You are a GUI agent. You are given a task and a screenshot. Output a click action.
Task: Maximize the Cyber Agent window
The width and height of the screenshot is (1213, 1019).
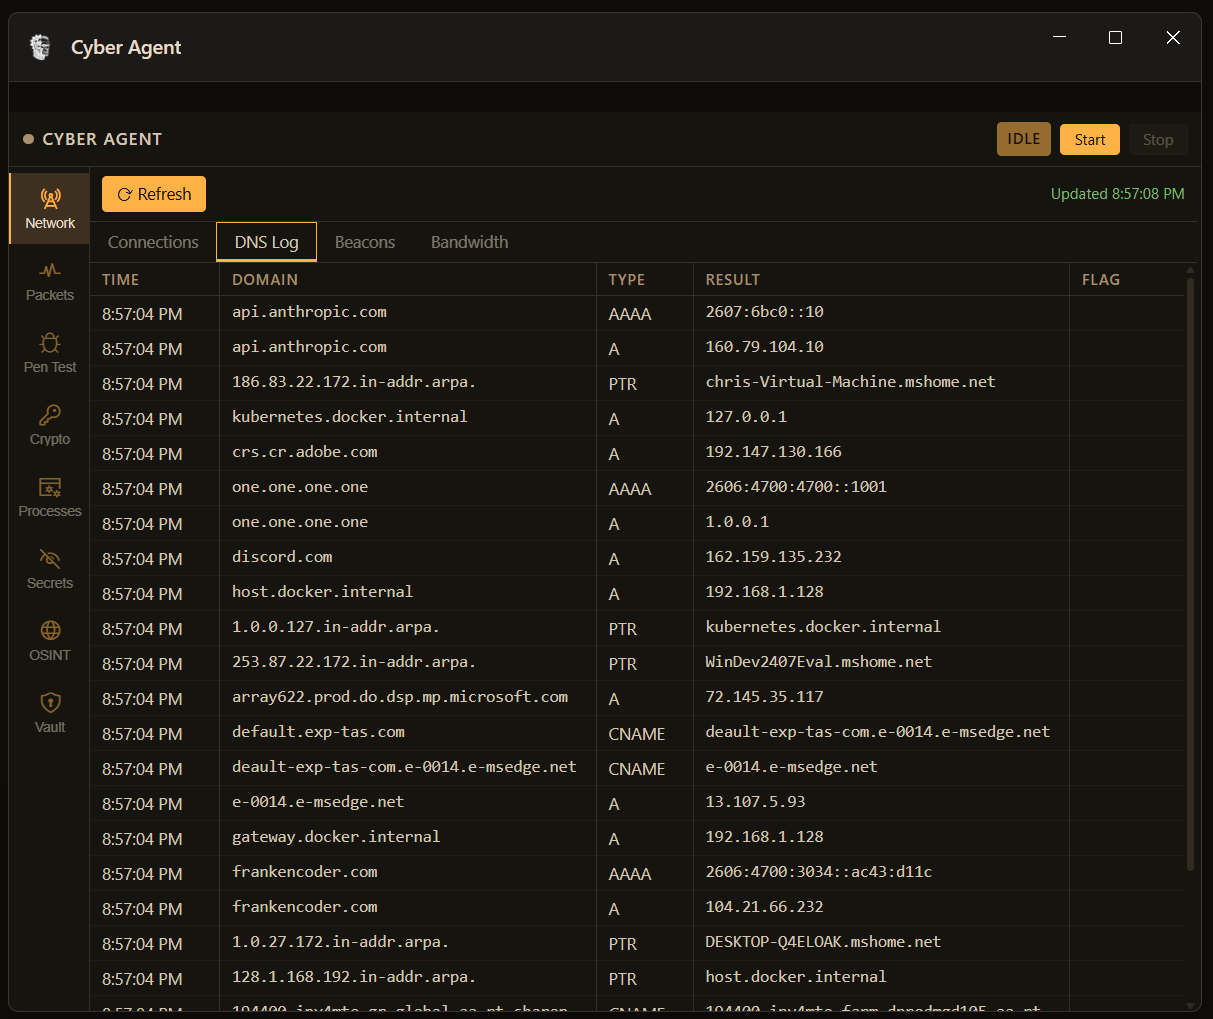(1116, 38)
